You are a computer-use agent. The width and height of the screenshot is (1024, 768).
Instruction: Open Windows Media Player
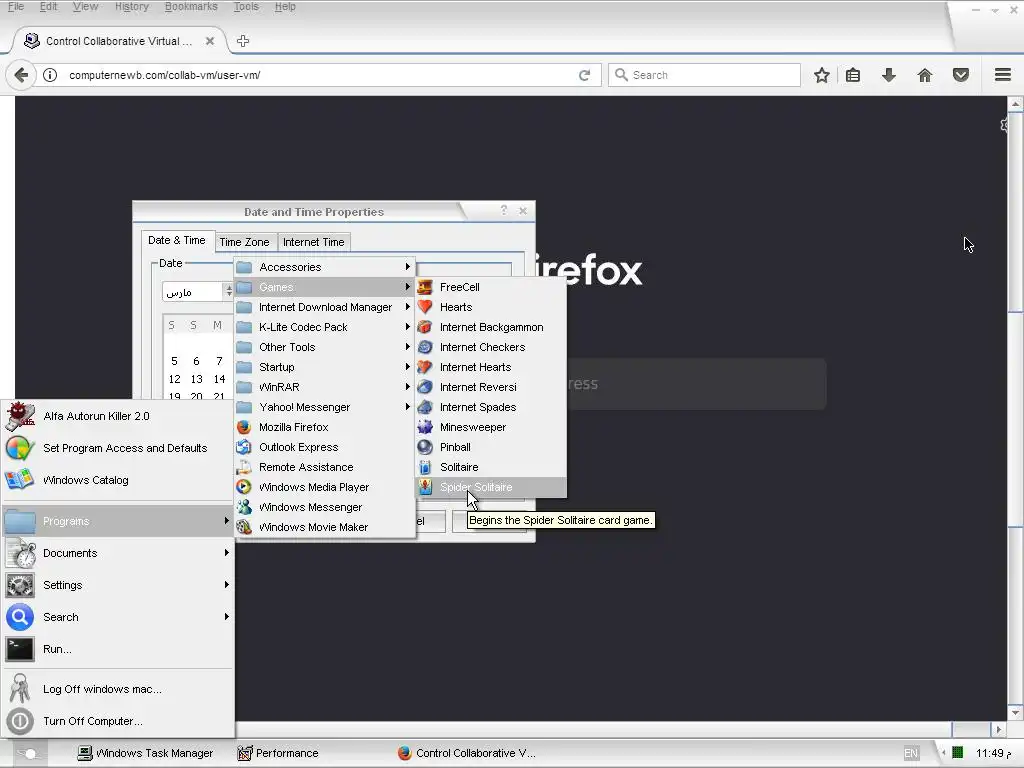pyautogui.click(x=325, y=487)
